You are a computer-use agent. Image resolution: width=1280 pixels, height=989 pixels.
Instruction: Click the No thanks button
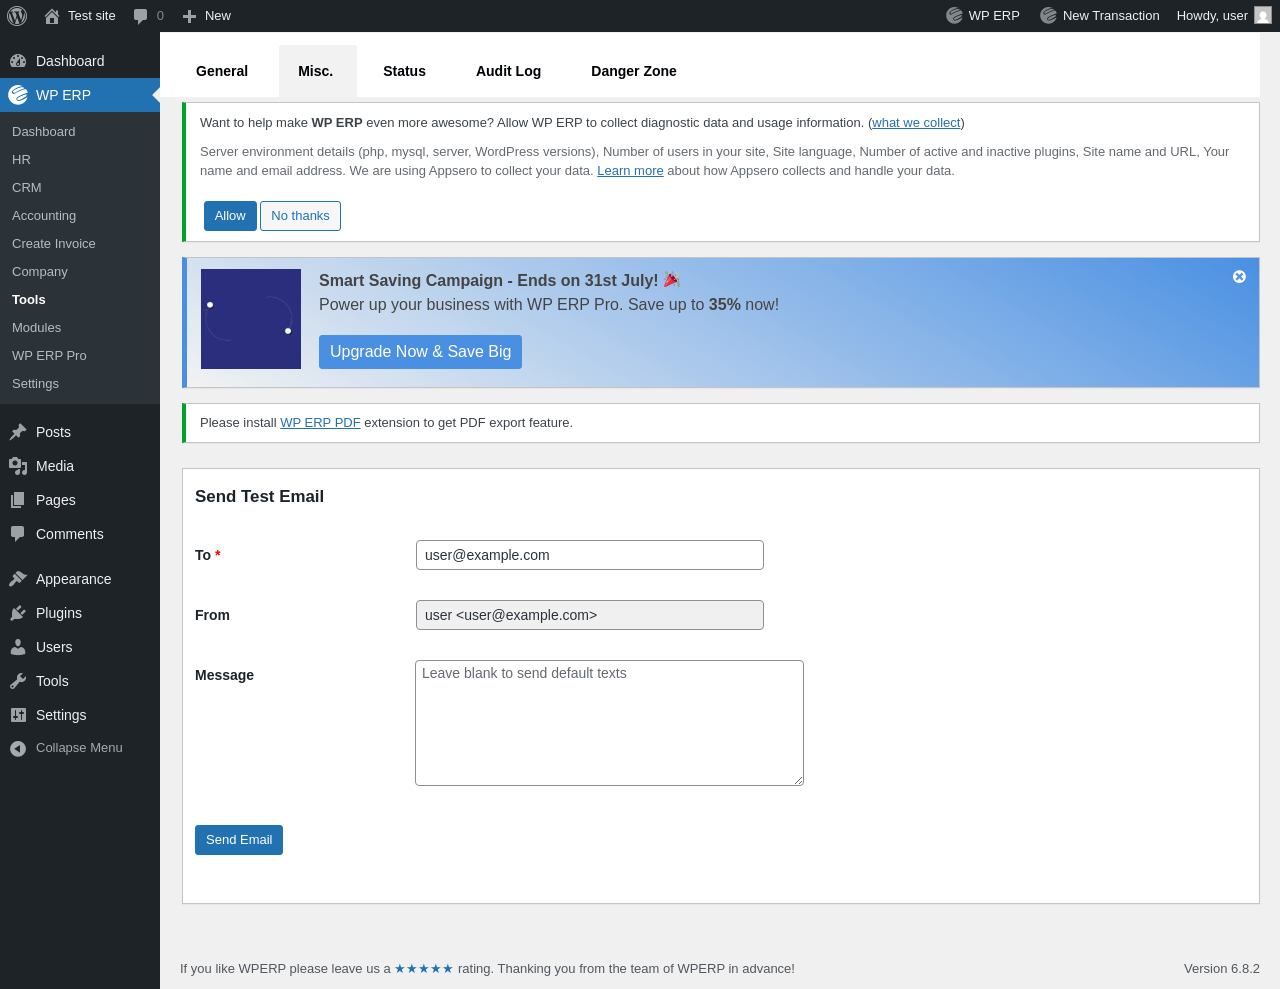point(300,216)
